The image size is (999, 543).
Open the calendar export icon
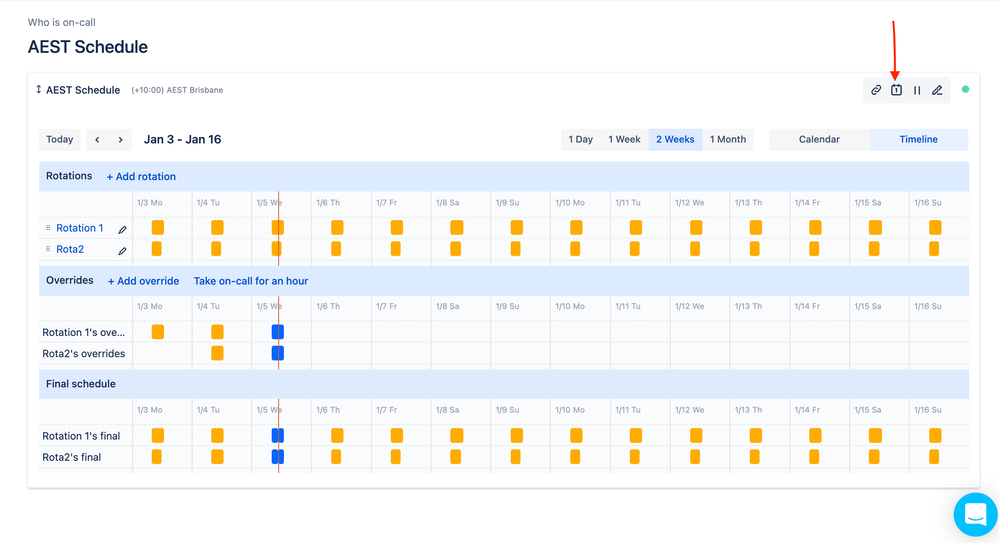pyautogui.click(x=896, y=90)
